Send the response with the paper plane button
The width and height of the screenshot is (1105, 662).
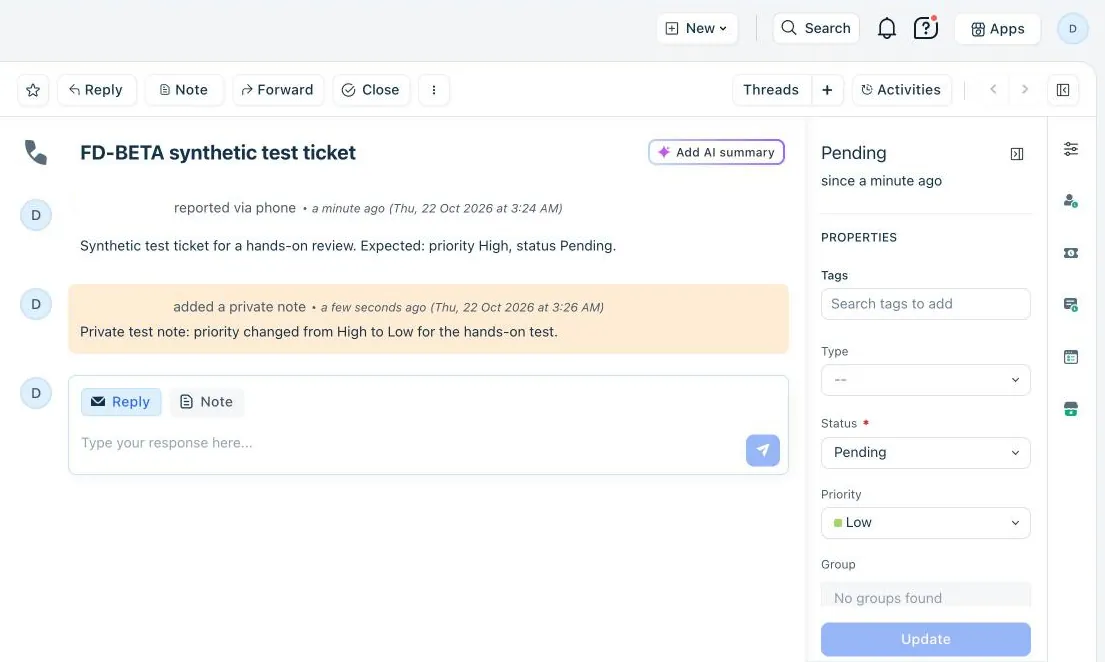[763, 450]
